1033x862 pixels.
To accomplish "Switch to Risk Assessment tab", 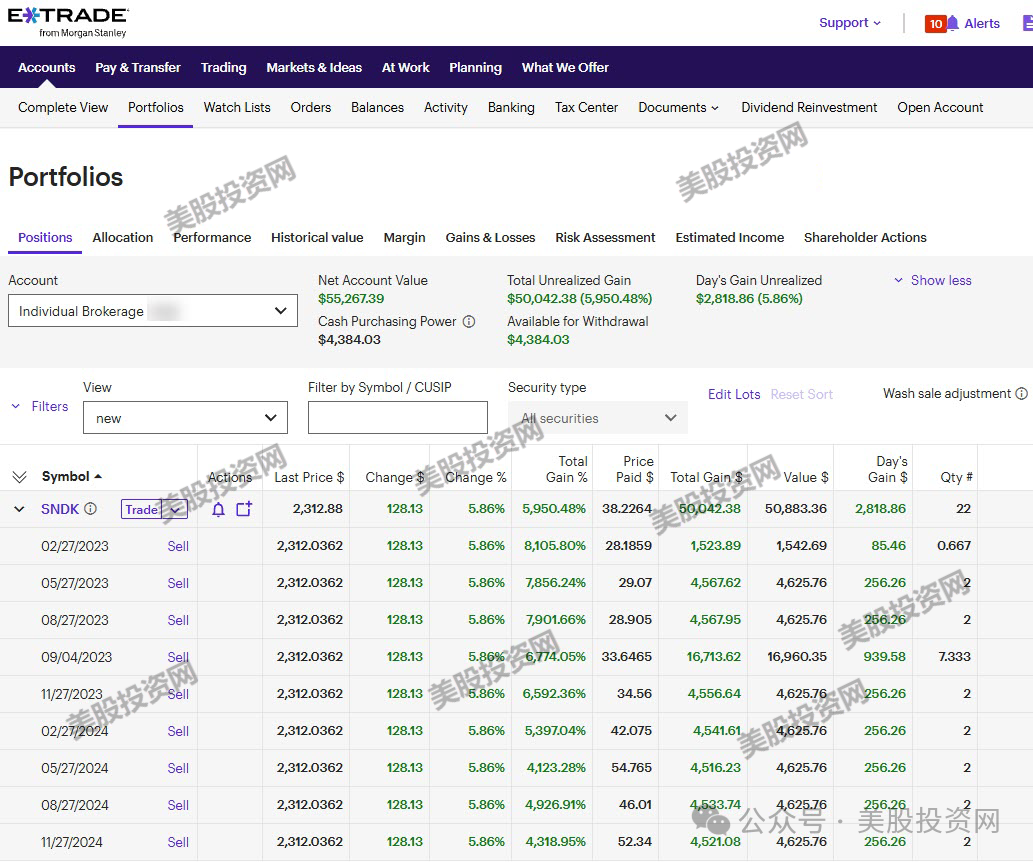I will 605,237.
